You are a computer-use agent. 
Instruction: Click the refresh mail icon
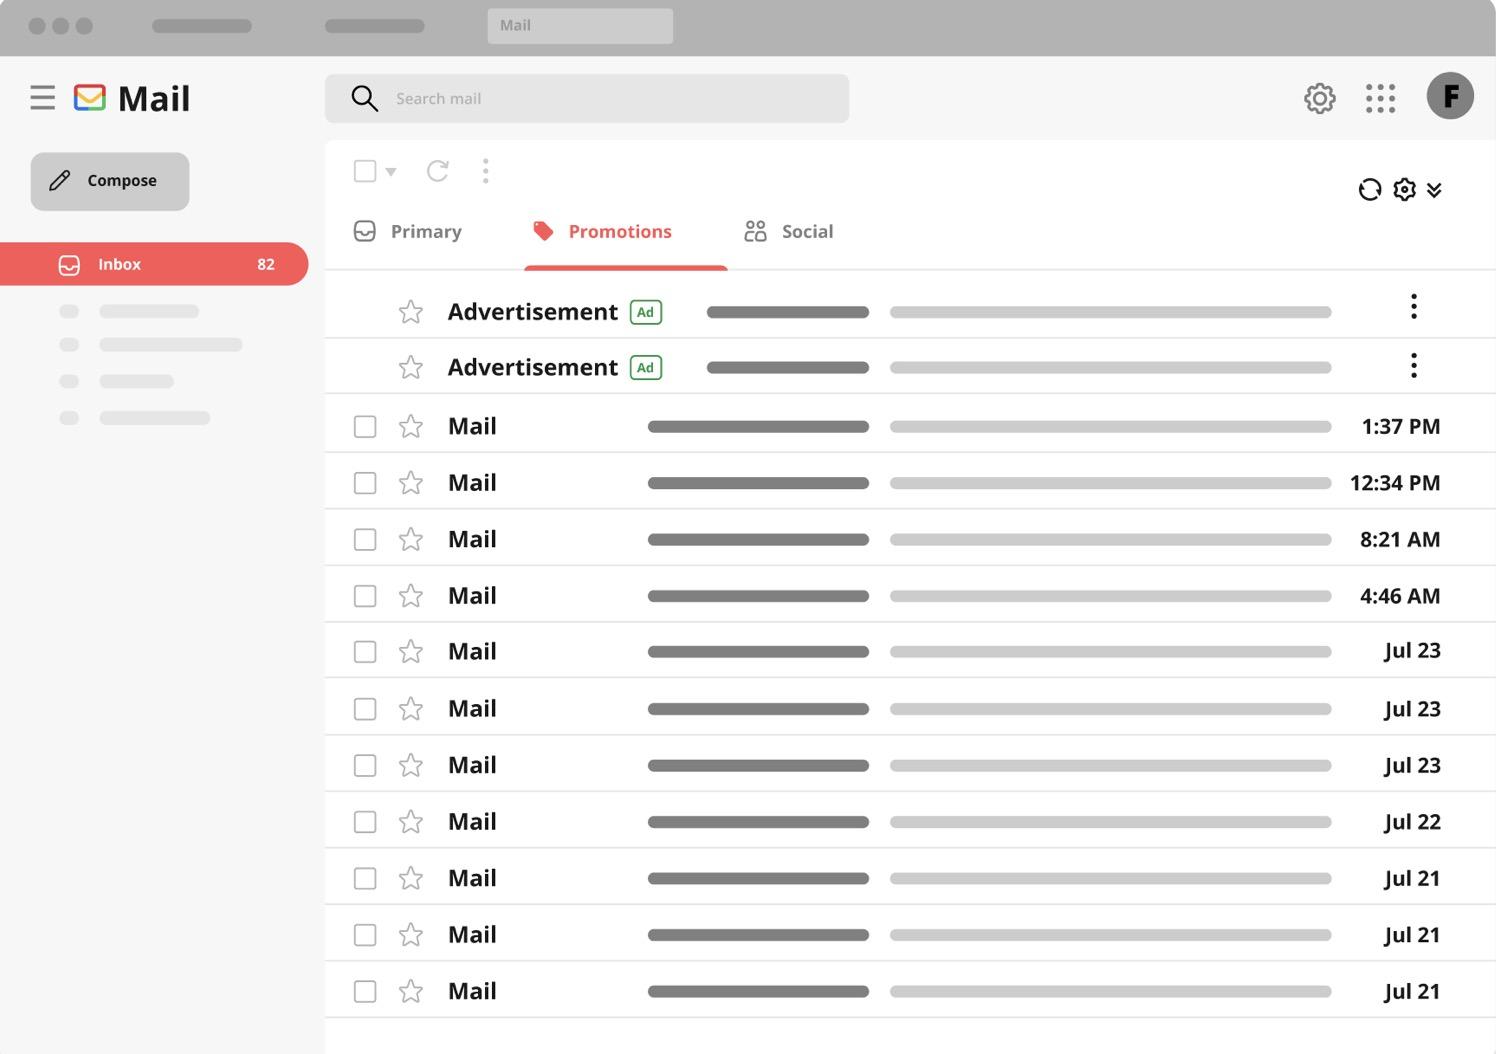(x=437, y=171)
